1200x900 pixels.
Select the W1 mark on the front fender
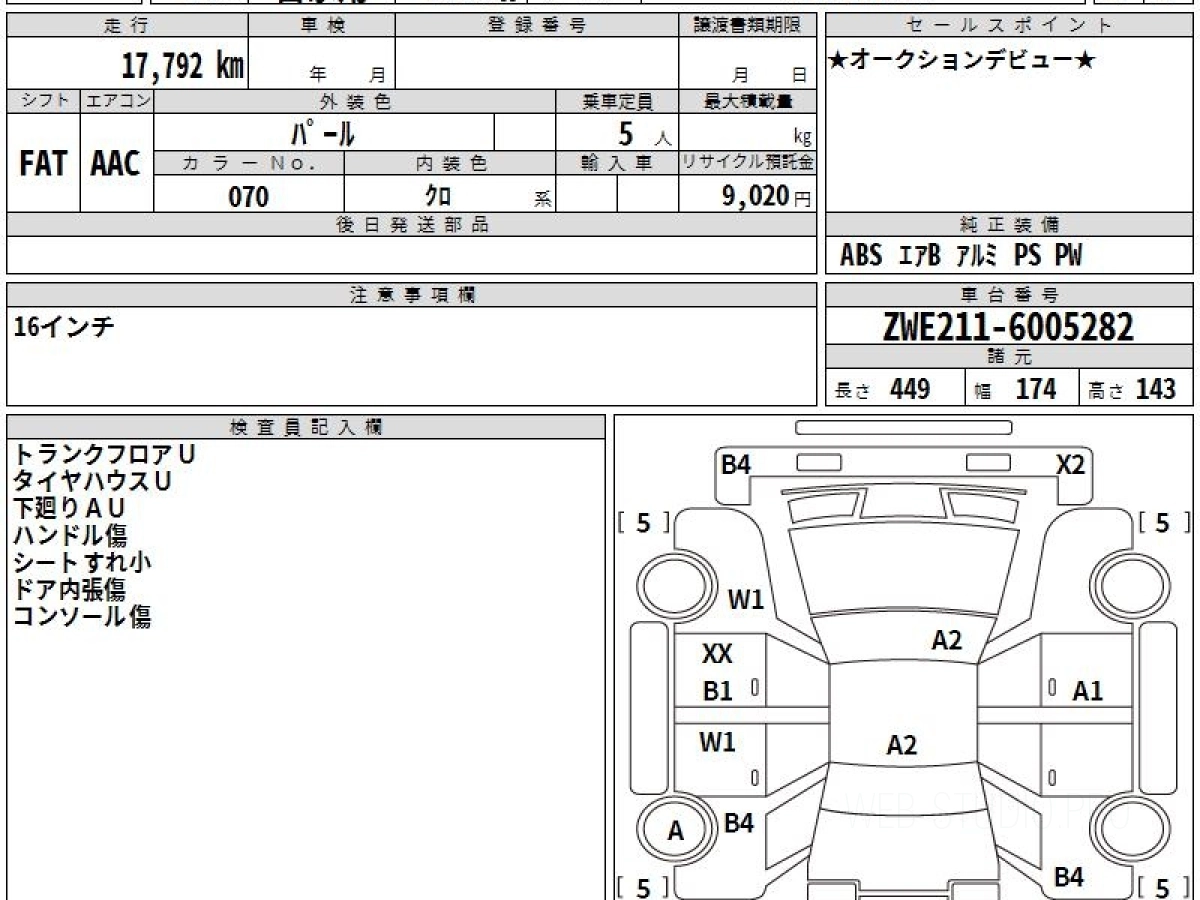pos(745,599)
